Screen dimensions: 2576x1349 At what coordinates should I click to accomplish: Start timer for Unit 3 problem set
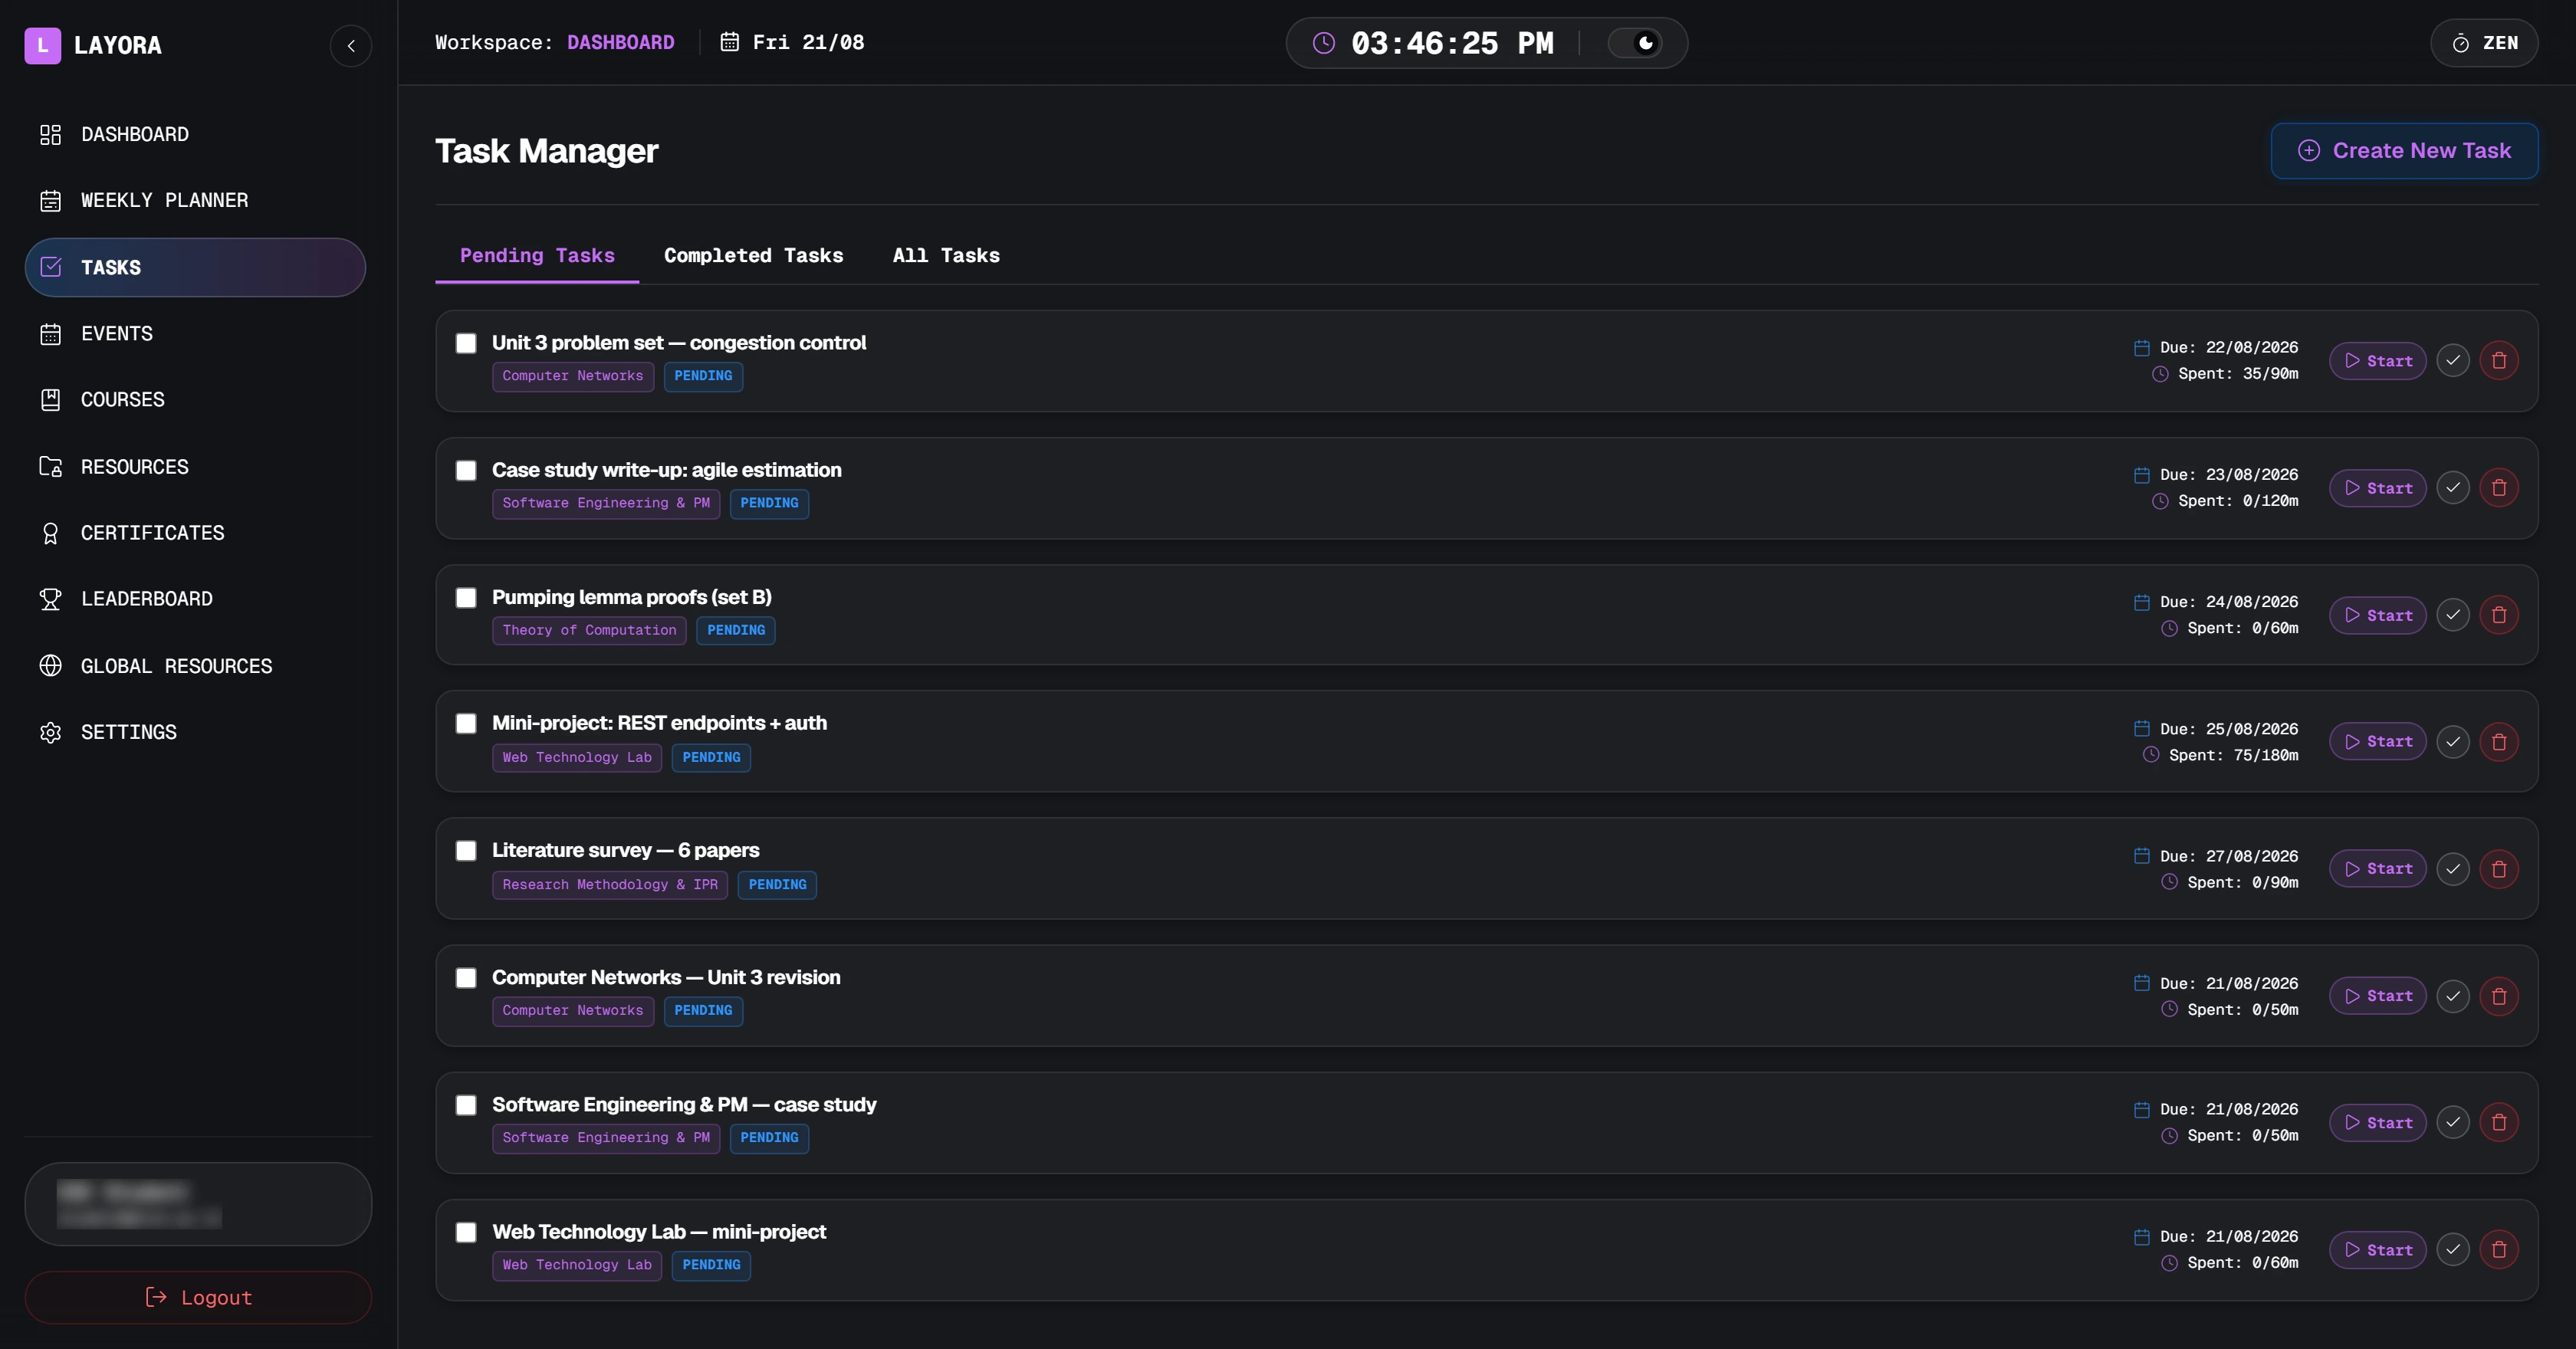[2377, 361]
